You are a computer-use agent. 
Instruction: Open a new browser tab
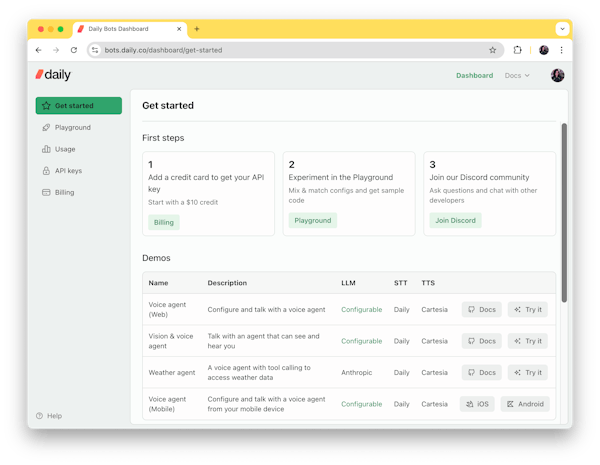pyautogui.click(x=197, y=29)
